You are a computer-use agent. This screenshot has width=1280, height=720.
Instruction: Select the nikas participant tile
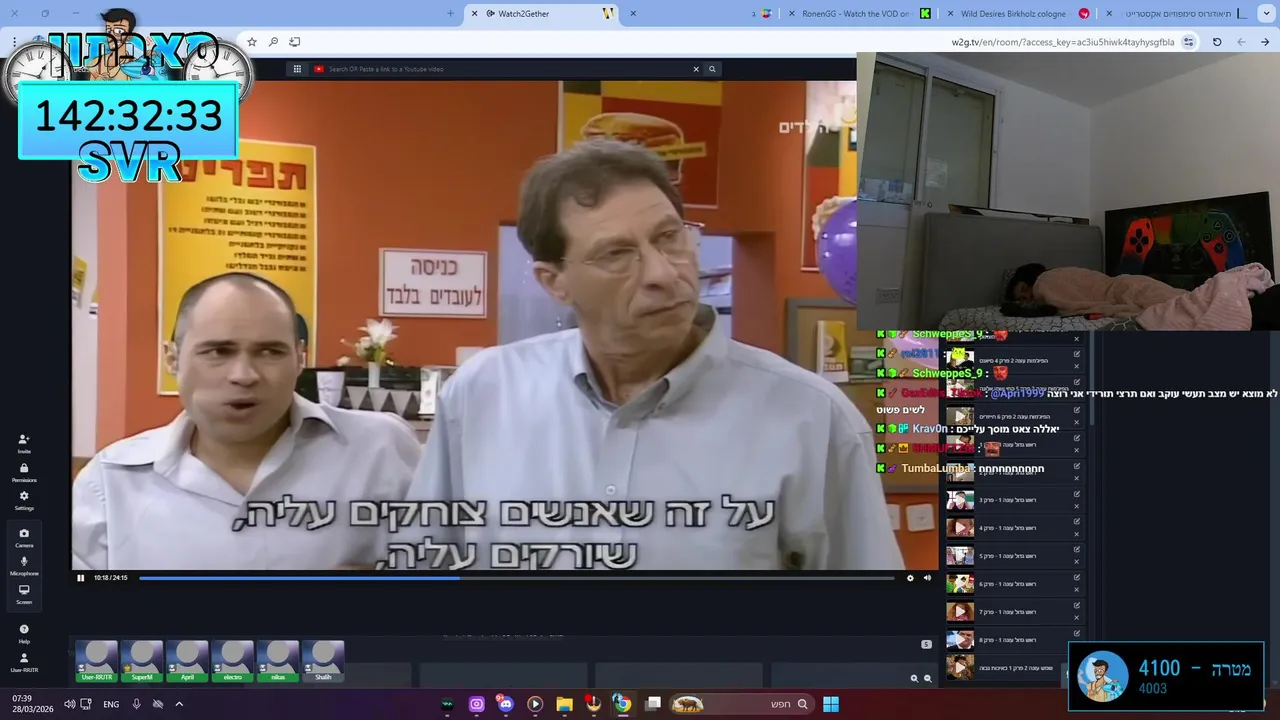tap(278, 662)
